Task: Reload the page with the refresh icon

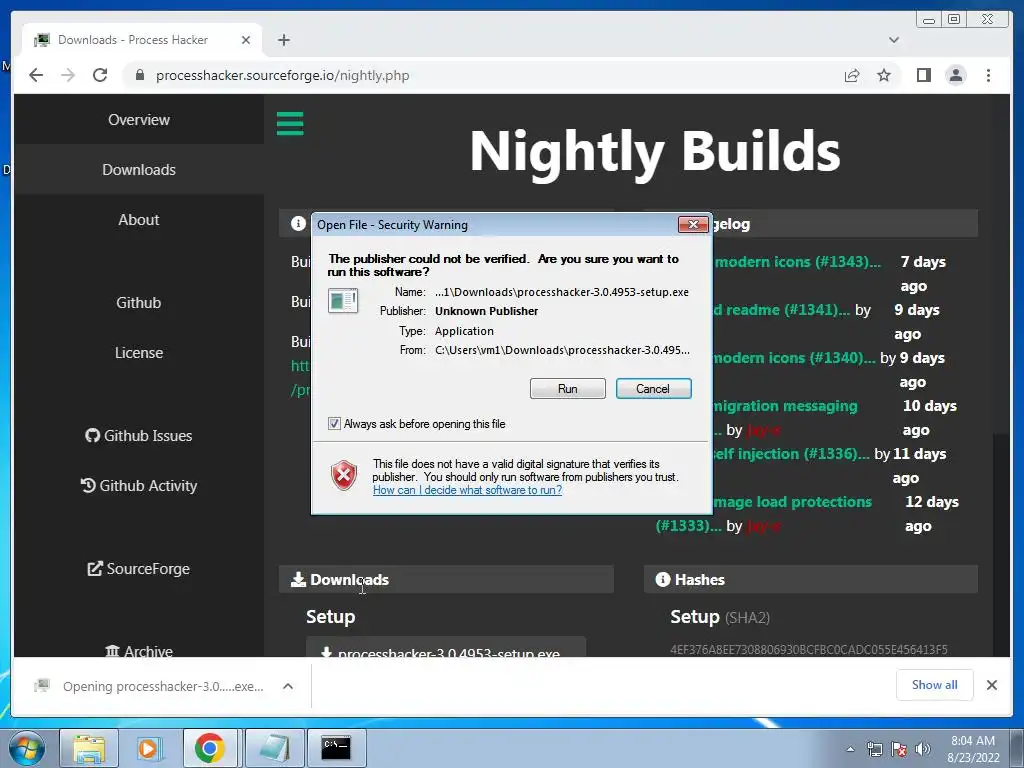Action: [100, 75]
